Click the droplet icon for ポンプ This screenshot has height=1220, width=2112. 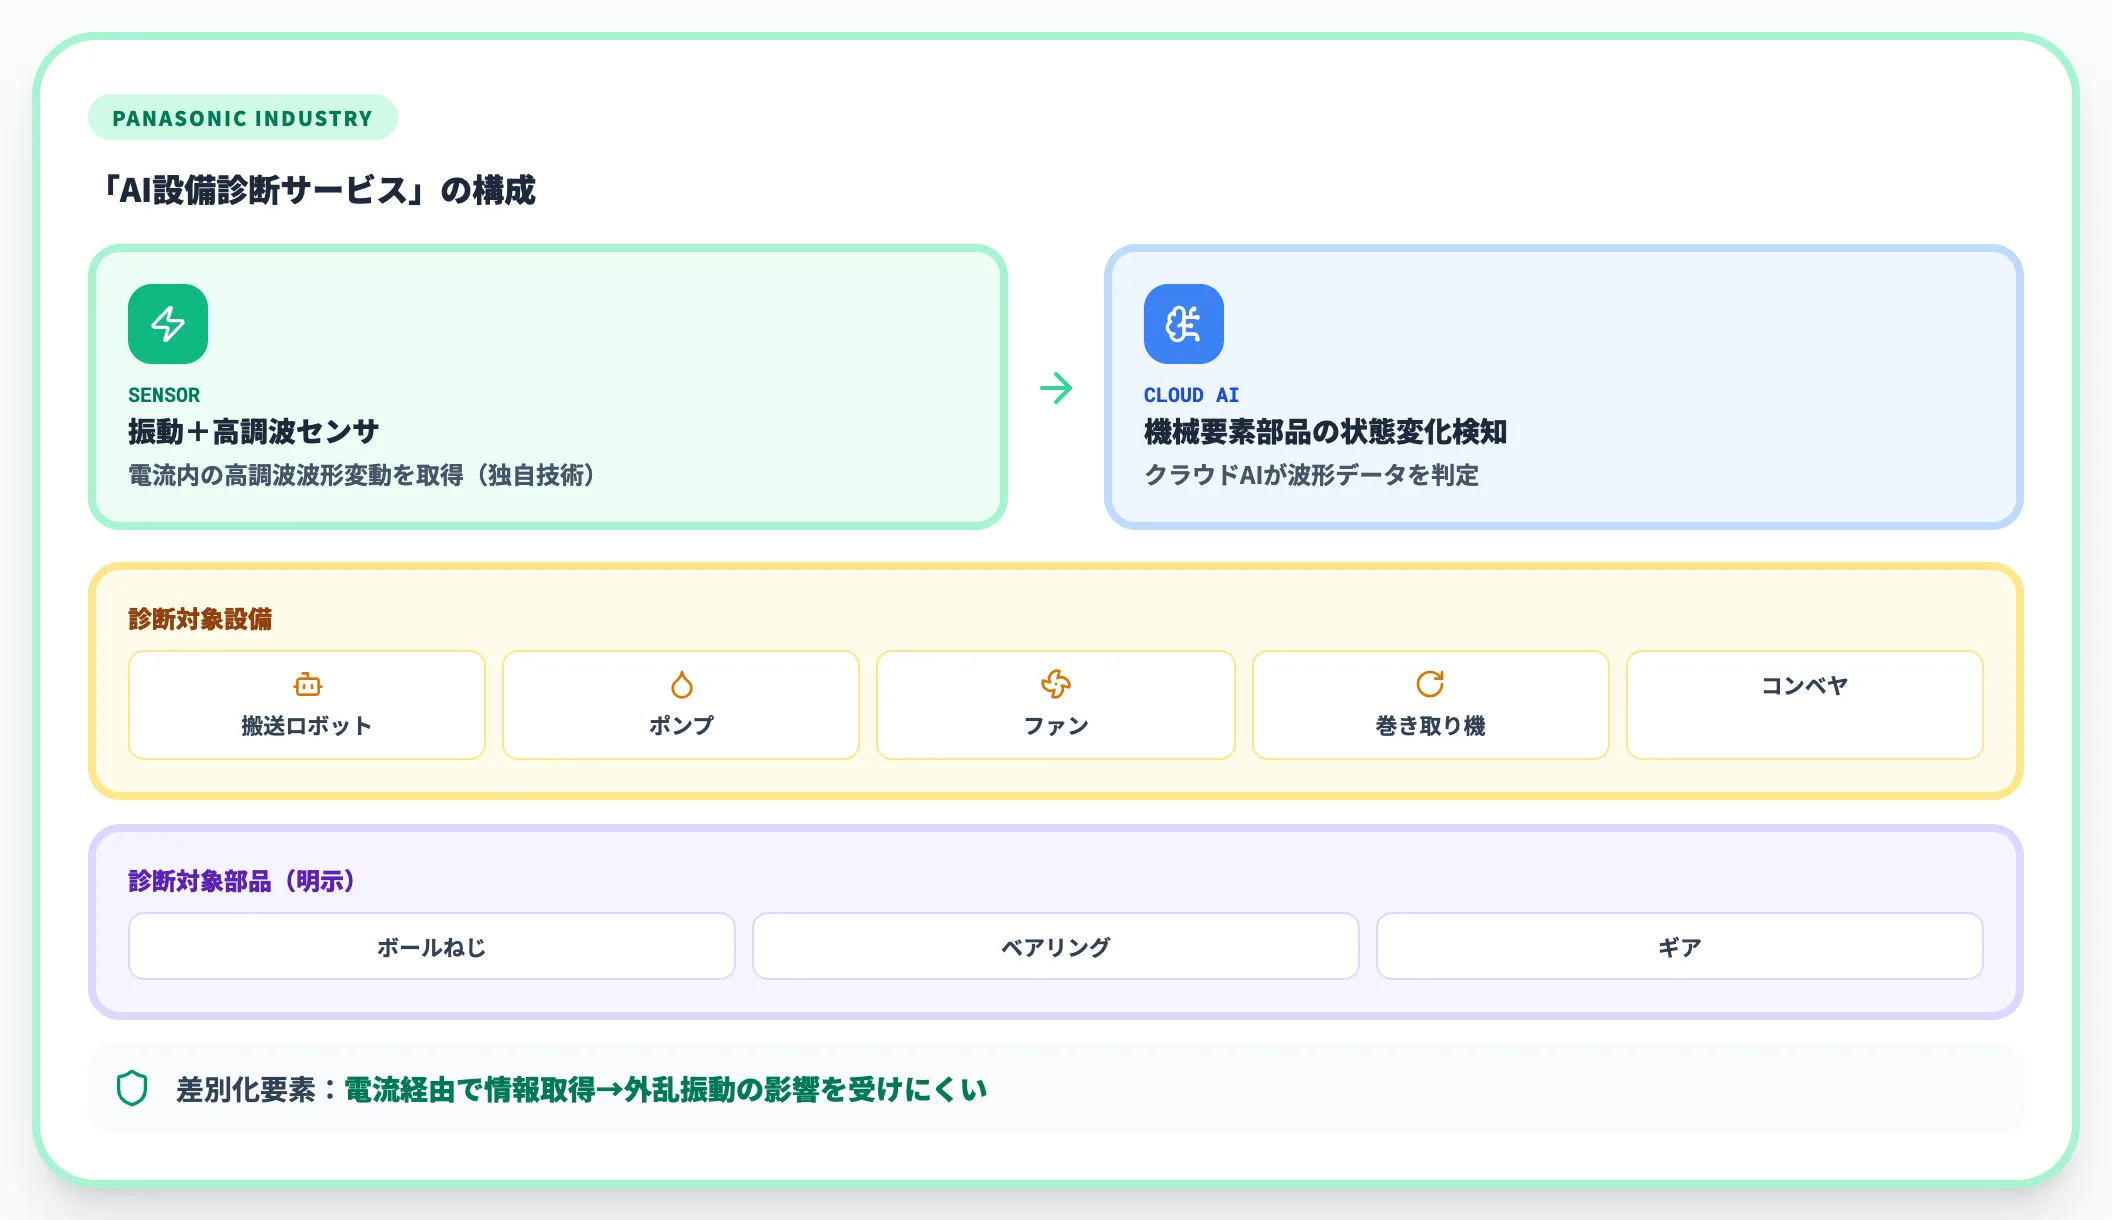[x=681, y=684]
